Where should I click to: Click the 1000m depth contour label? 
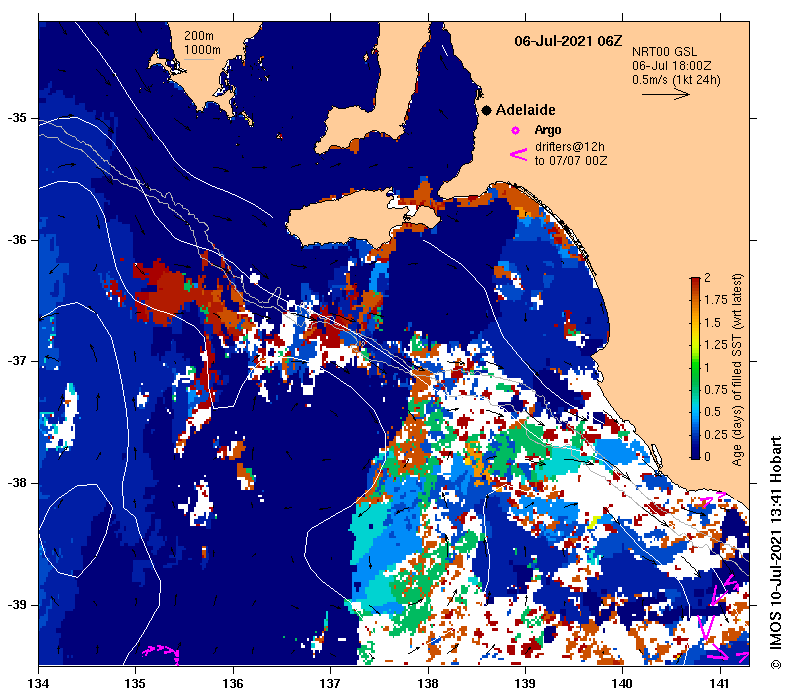tap(202, 50)
